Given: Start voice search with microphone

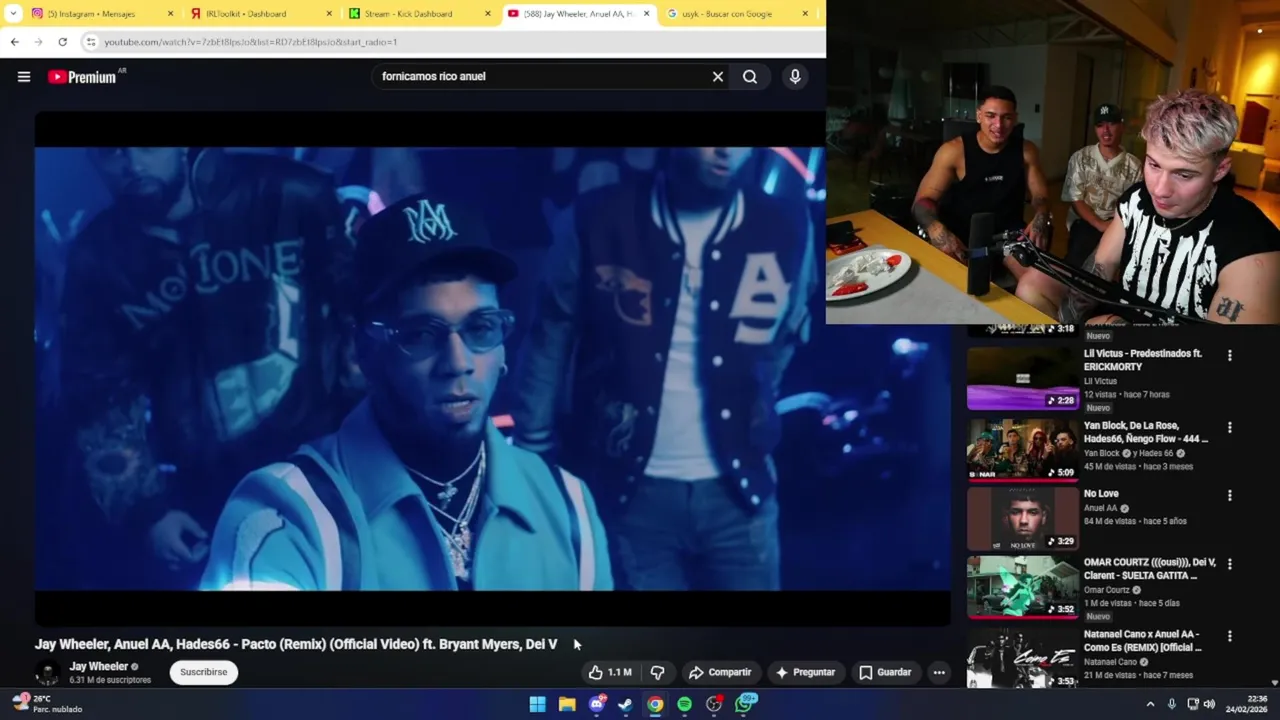Looking at the screenshot, I should (795, 77).
